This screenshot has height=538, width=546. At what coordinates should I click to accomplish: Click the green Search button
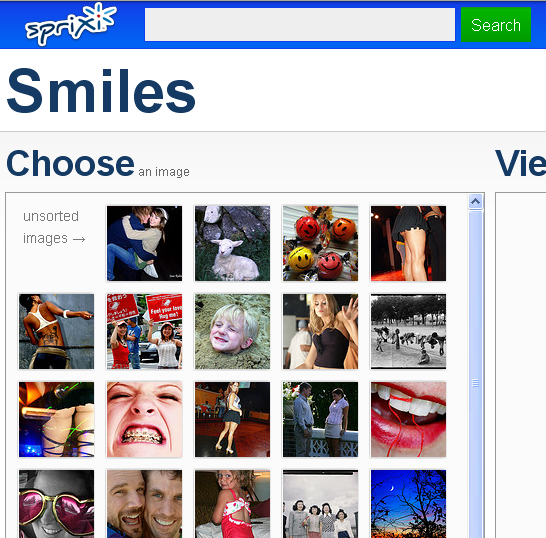click(x=496, y=25)
